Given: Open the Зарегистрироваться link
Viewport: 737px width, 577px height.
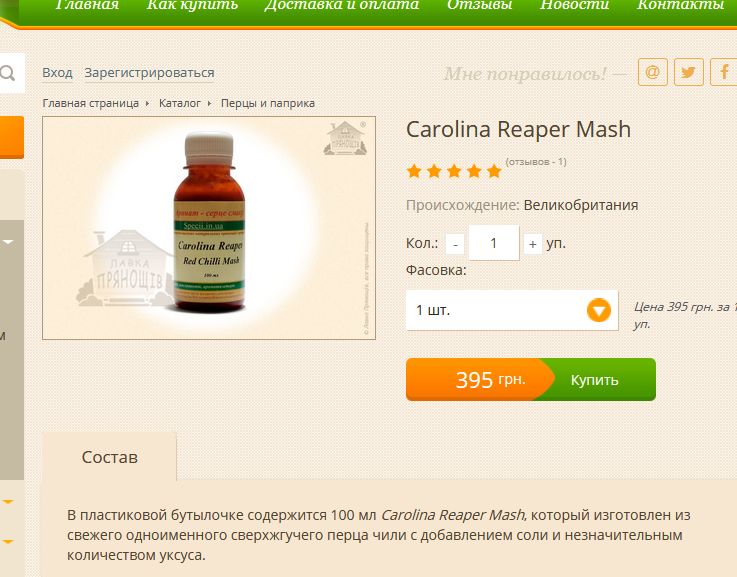Looking at the screenshot, I should click(149, 73).
